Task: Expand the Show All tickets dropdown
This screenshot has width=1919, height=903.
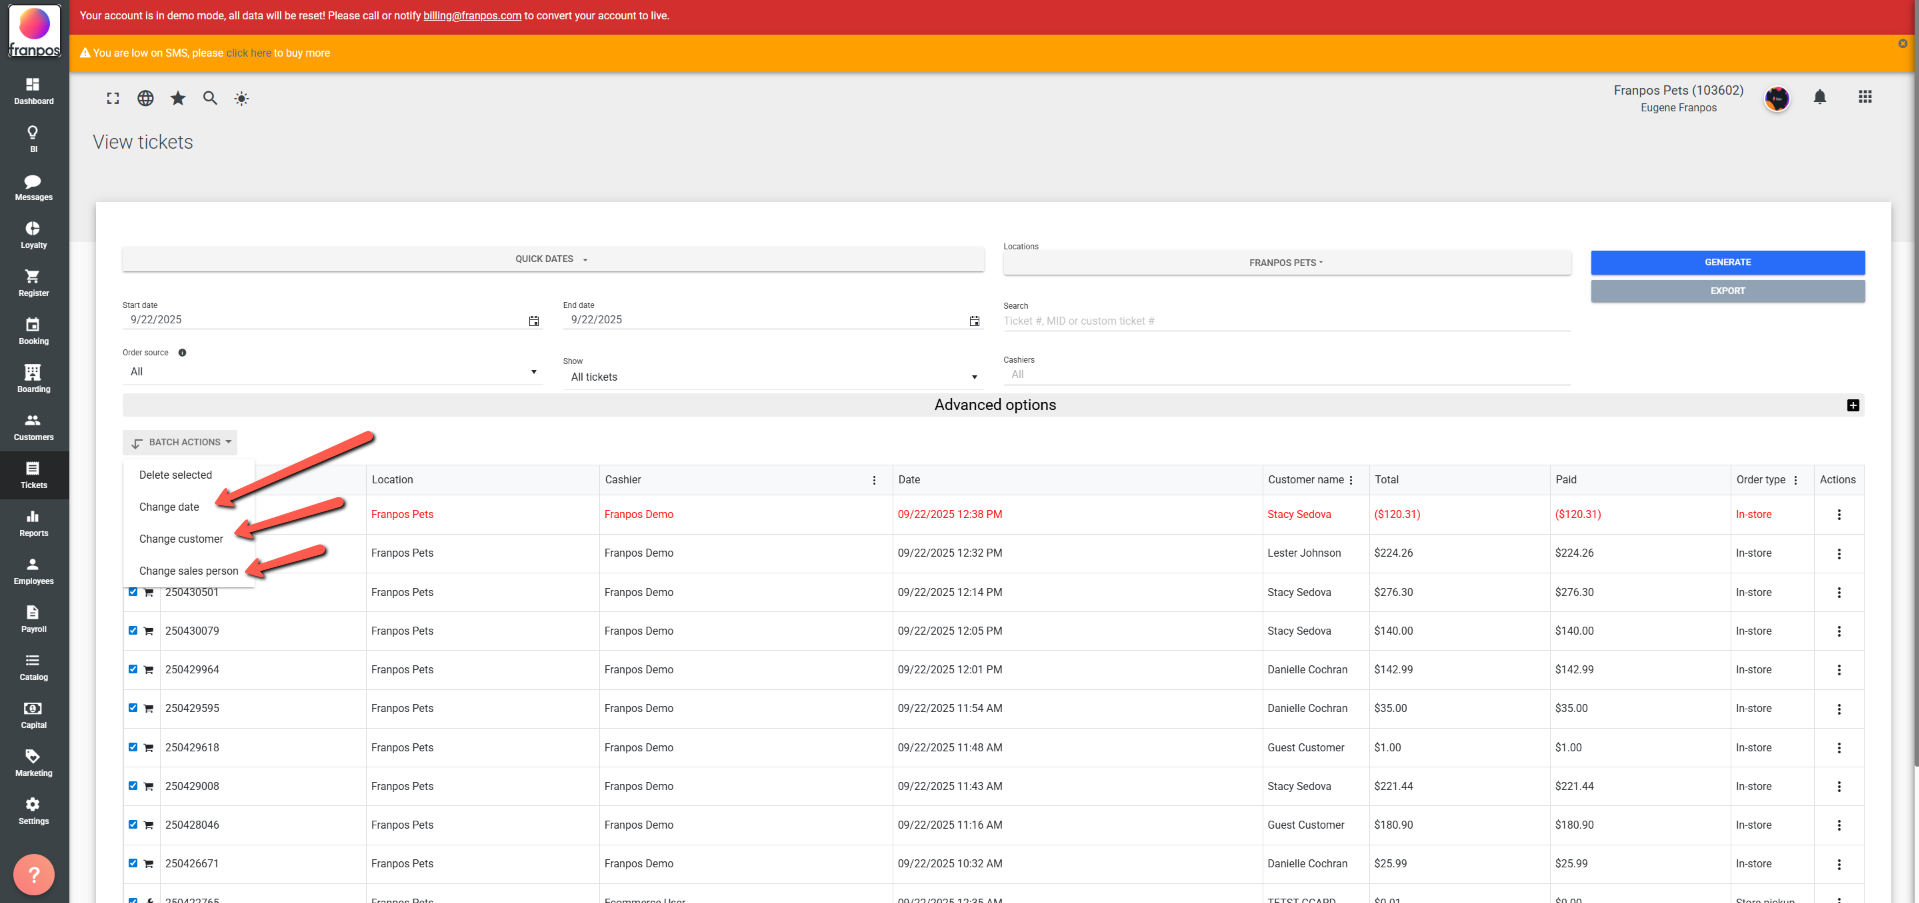Action: pos(772,377)
